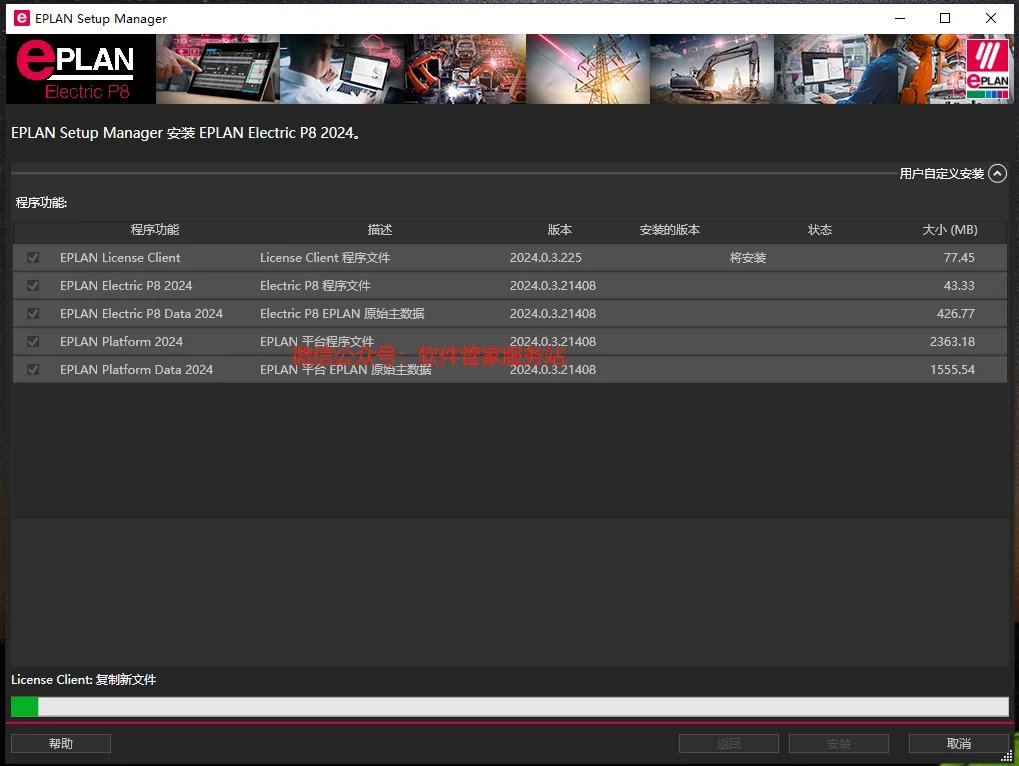This screenshot has width=1019, height=766.
Task: Maximize the EPLAN Setup Manager window
Action: pyautogui.click(x=945, y=18)
